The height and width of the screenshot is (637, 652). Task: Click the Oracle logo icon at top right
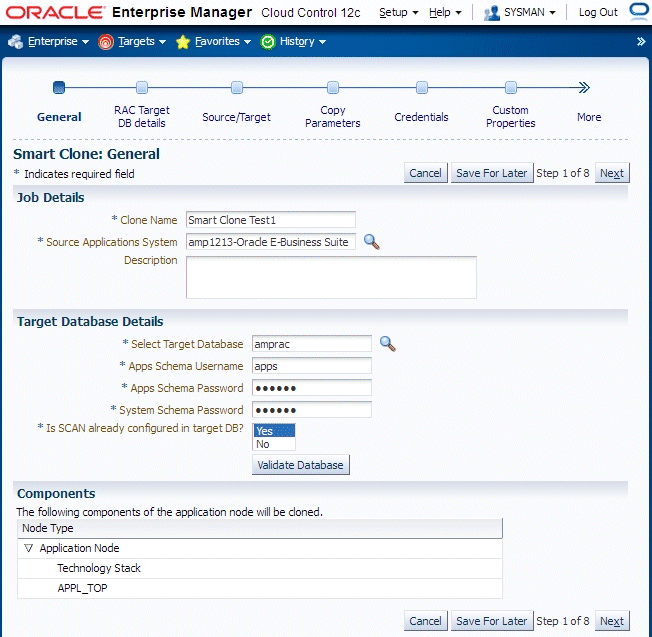(x=640, y=10)
